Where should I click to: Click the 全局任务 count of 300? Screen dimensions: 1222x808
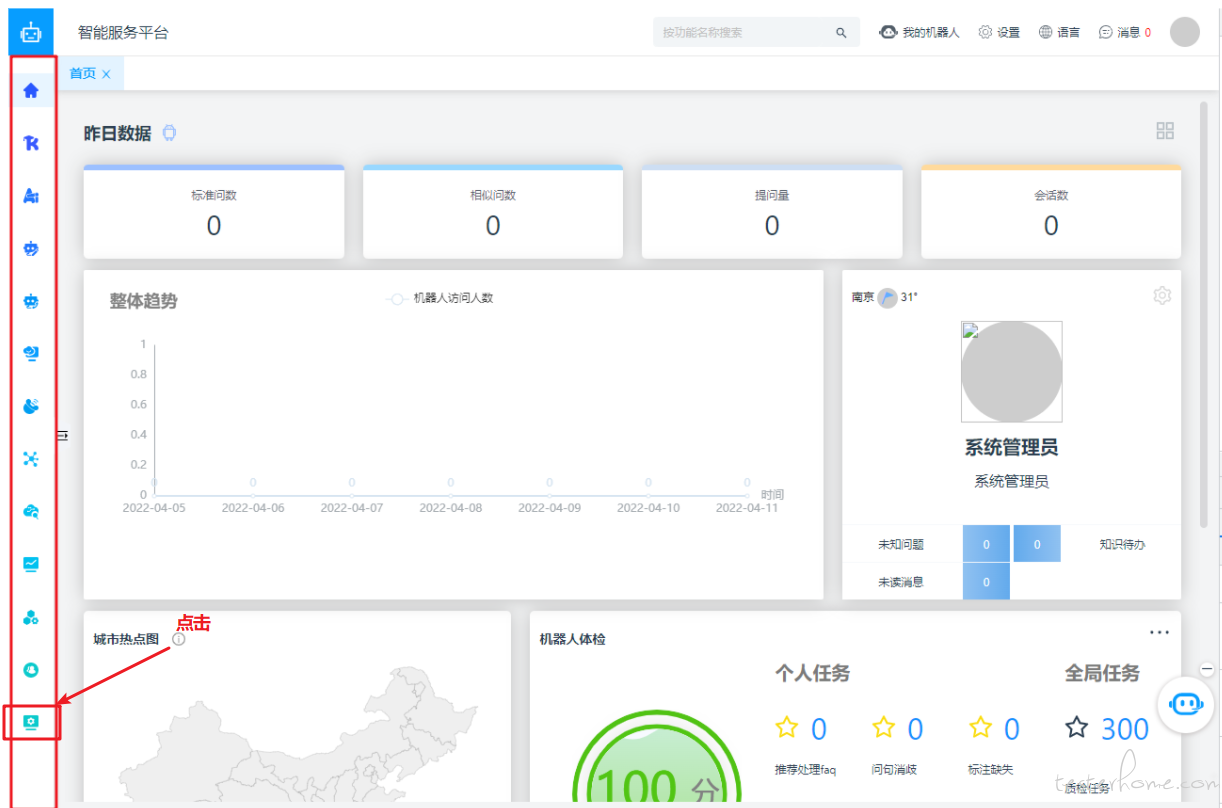pos(1125,729)
